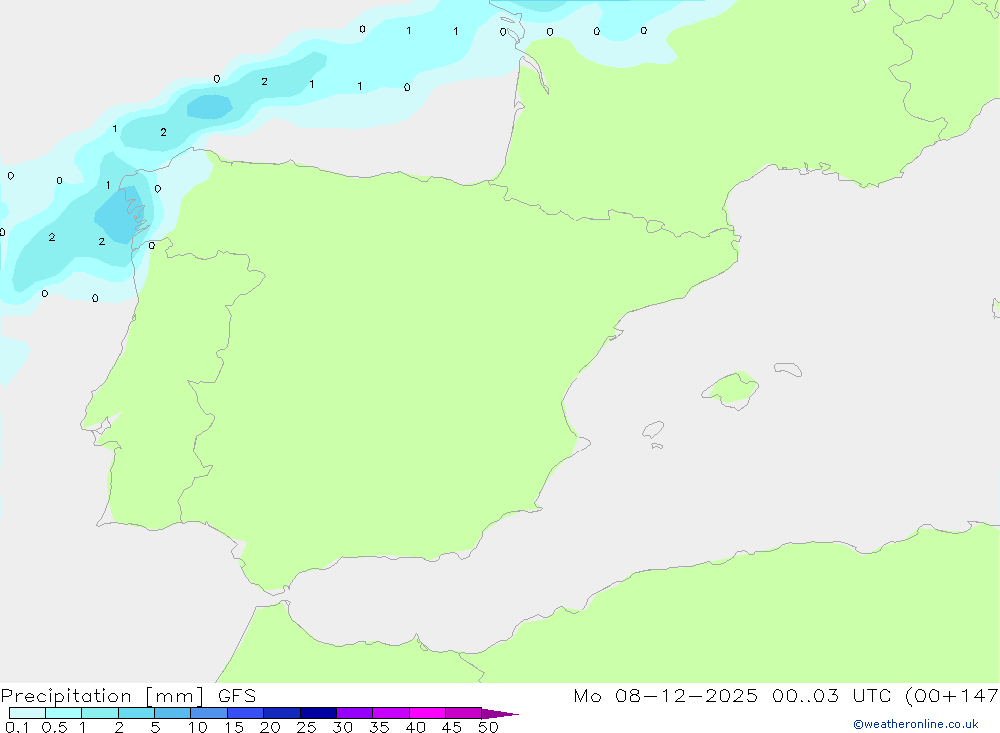The height and width of the screenshot is (733, 1000).
Task: Click the legend value '0.5'
Action: pos(54,727)
